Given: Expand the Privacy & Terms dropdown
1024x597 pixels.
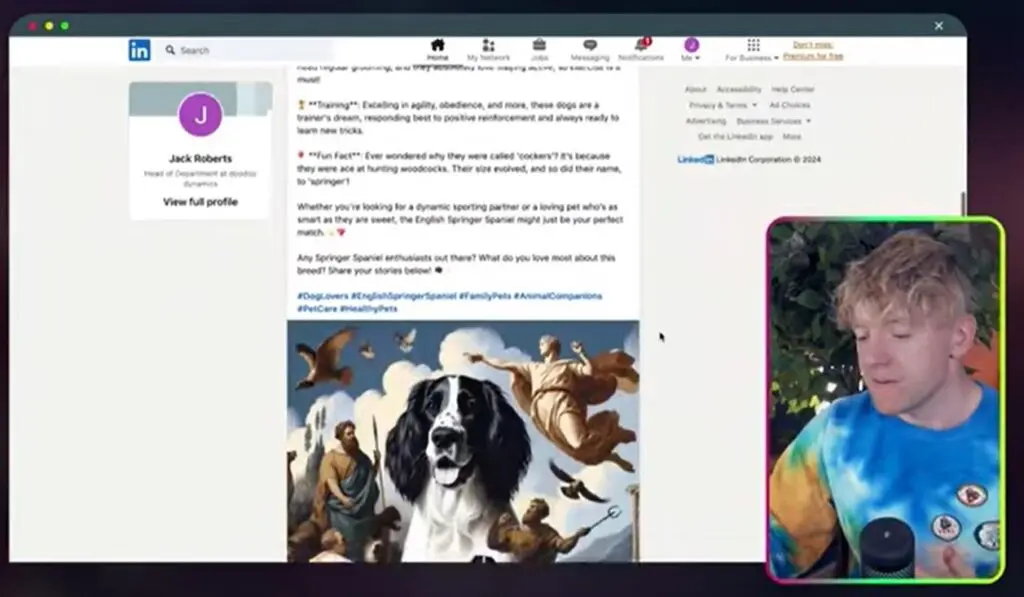Looking at the screenshot, I should tap(722, 105).
